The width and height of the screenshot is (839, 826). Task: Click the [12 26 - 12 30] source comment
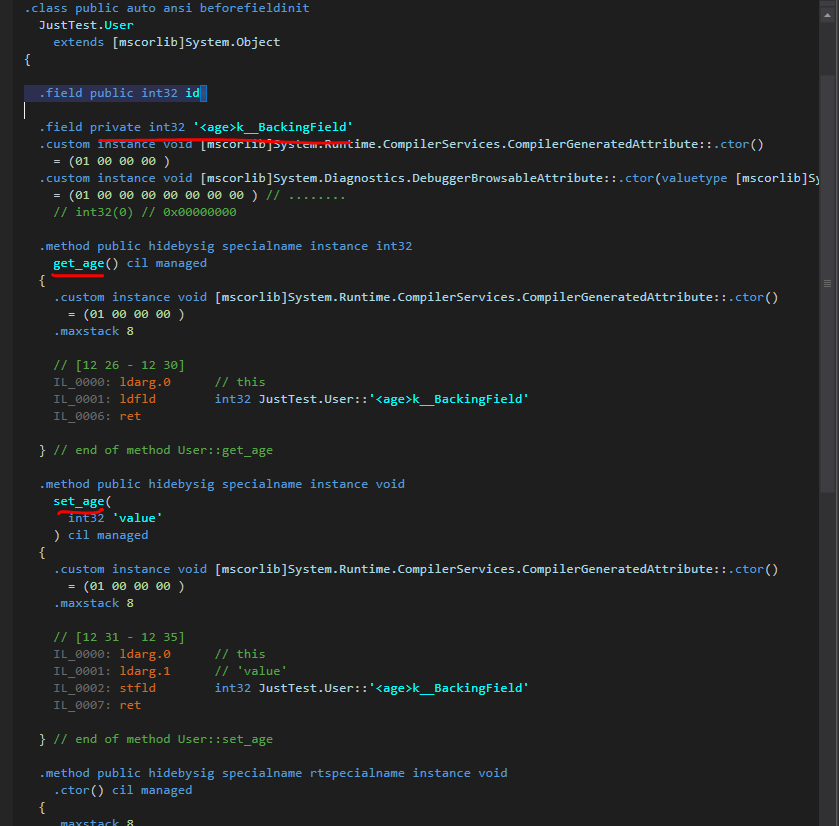tap(119, 365)
